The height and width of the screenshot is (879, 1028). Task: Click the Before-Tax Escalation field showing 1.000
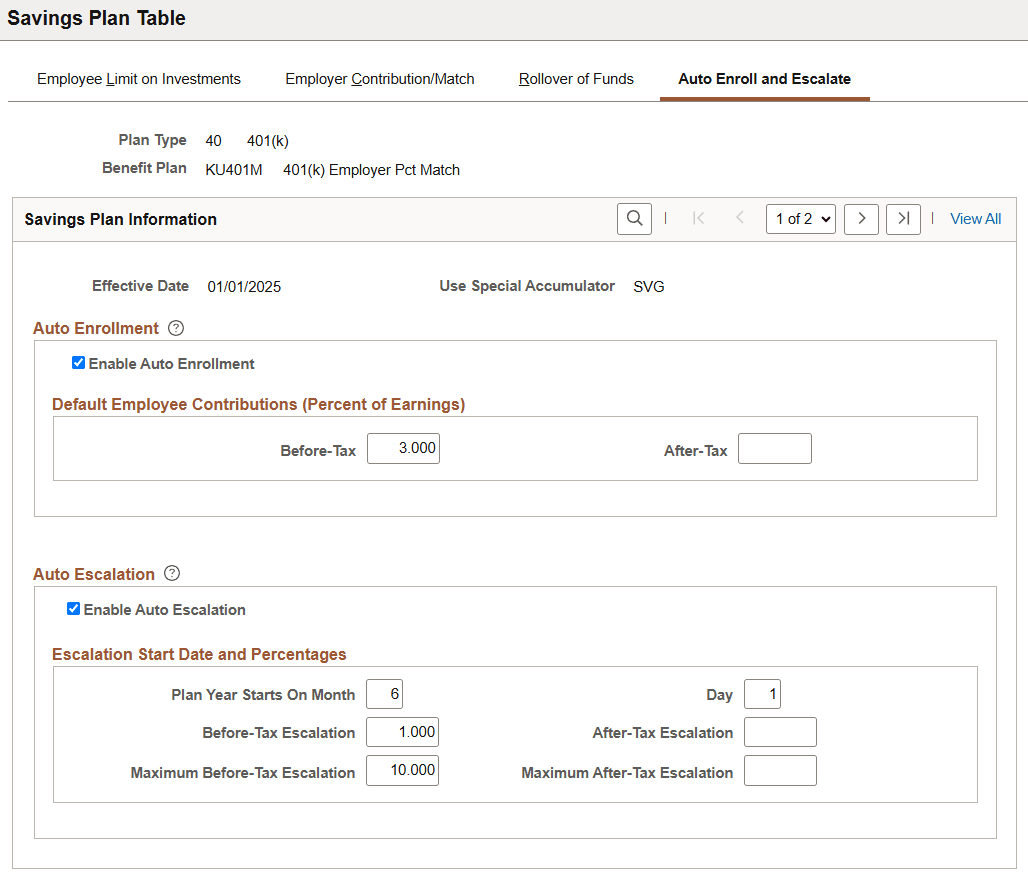402,731
